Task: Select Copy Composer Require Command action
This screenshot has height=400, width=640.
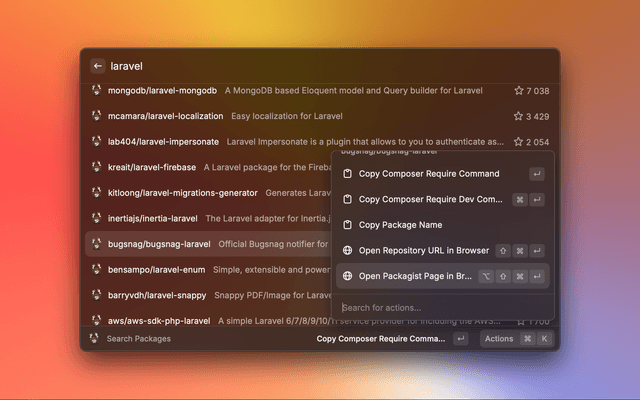Action: pos(428,174)
